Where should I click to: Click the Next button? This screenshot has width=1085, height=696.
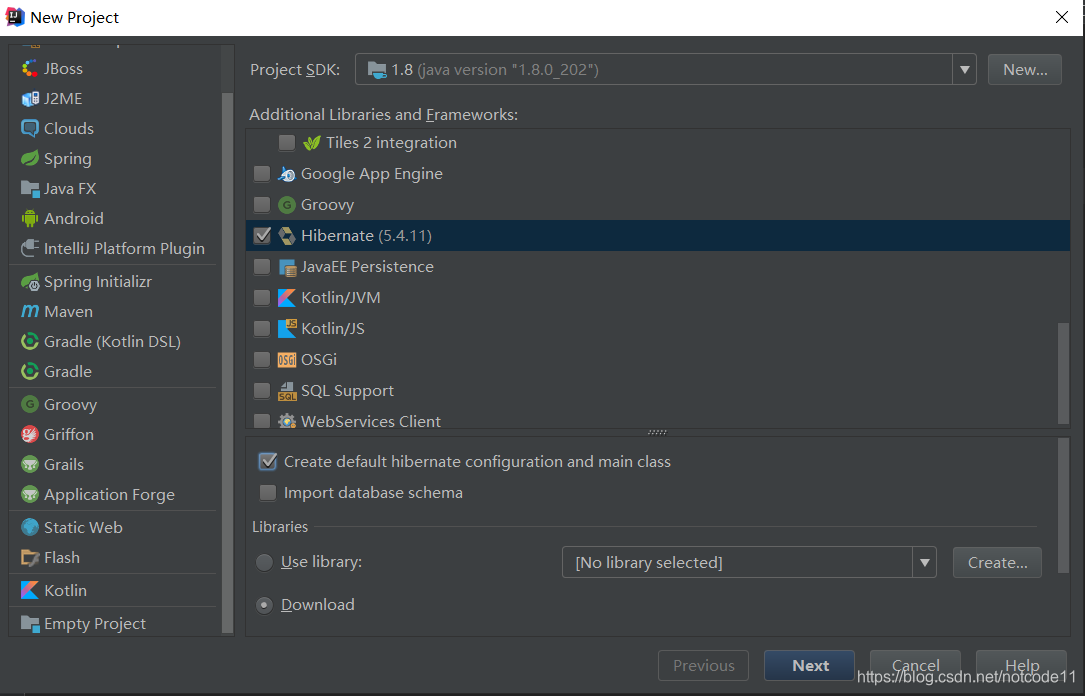click(810, 666)
